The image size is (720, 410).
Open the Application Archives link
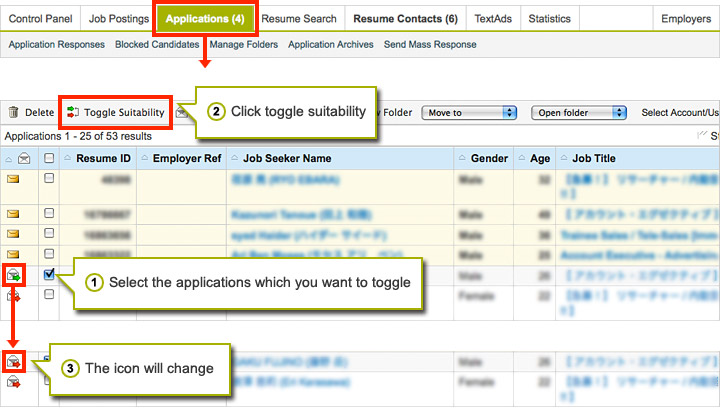click(x=331, y=45)
